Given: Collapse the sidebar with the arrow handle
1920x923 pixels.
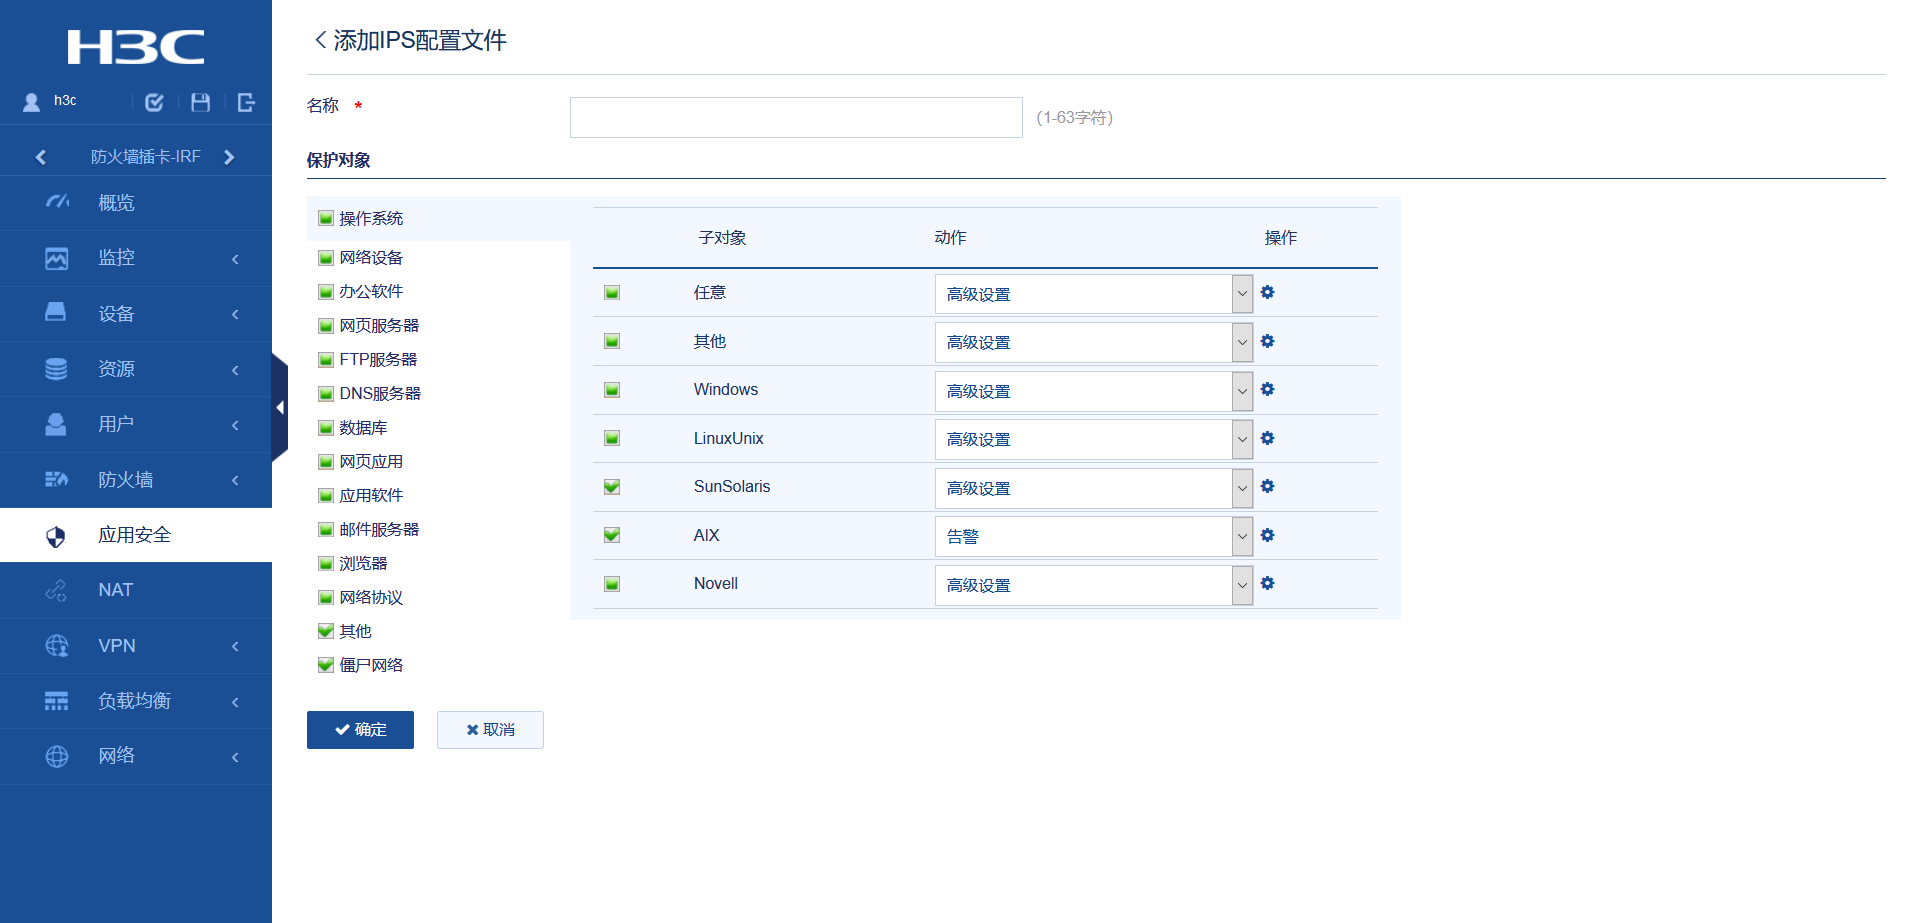Looking at the screenshot, I should point(280,408).
